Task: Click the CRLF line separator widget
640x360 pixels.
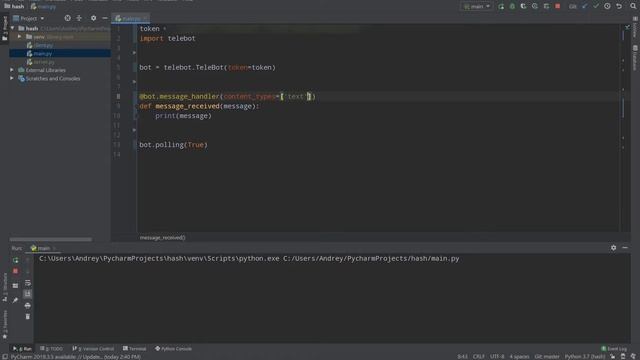Action: click(x=478, y=357)
